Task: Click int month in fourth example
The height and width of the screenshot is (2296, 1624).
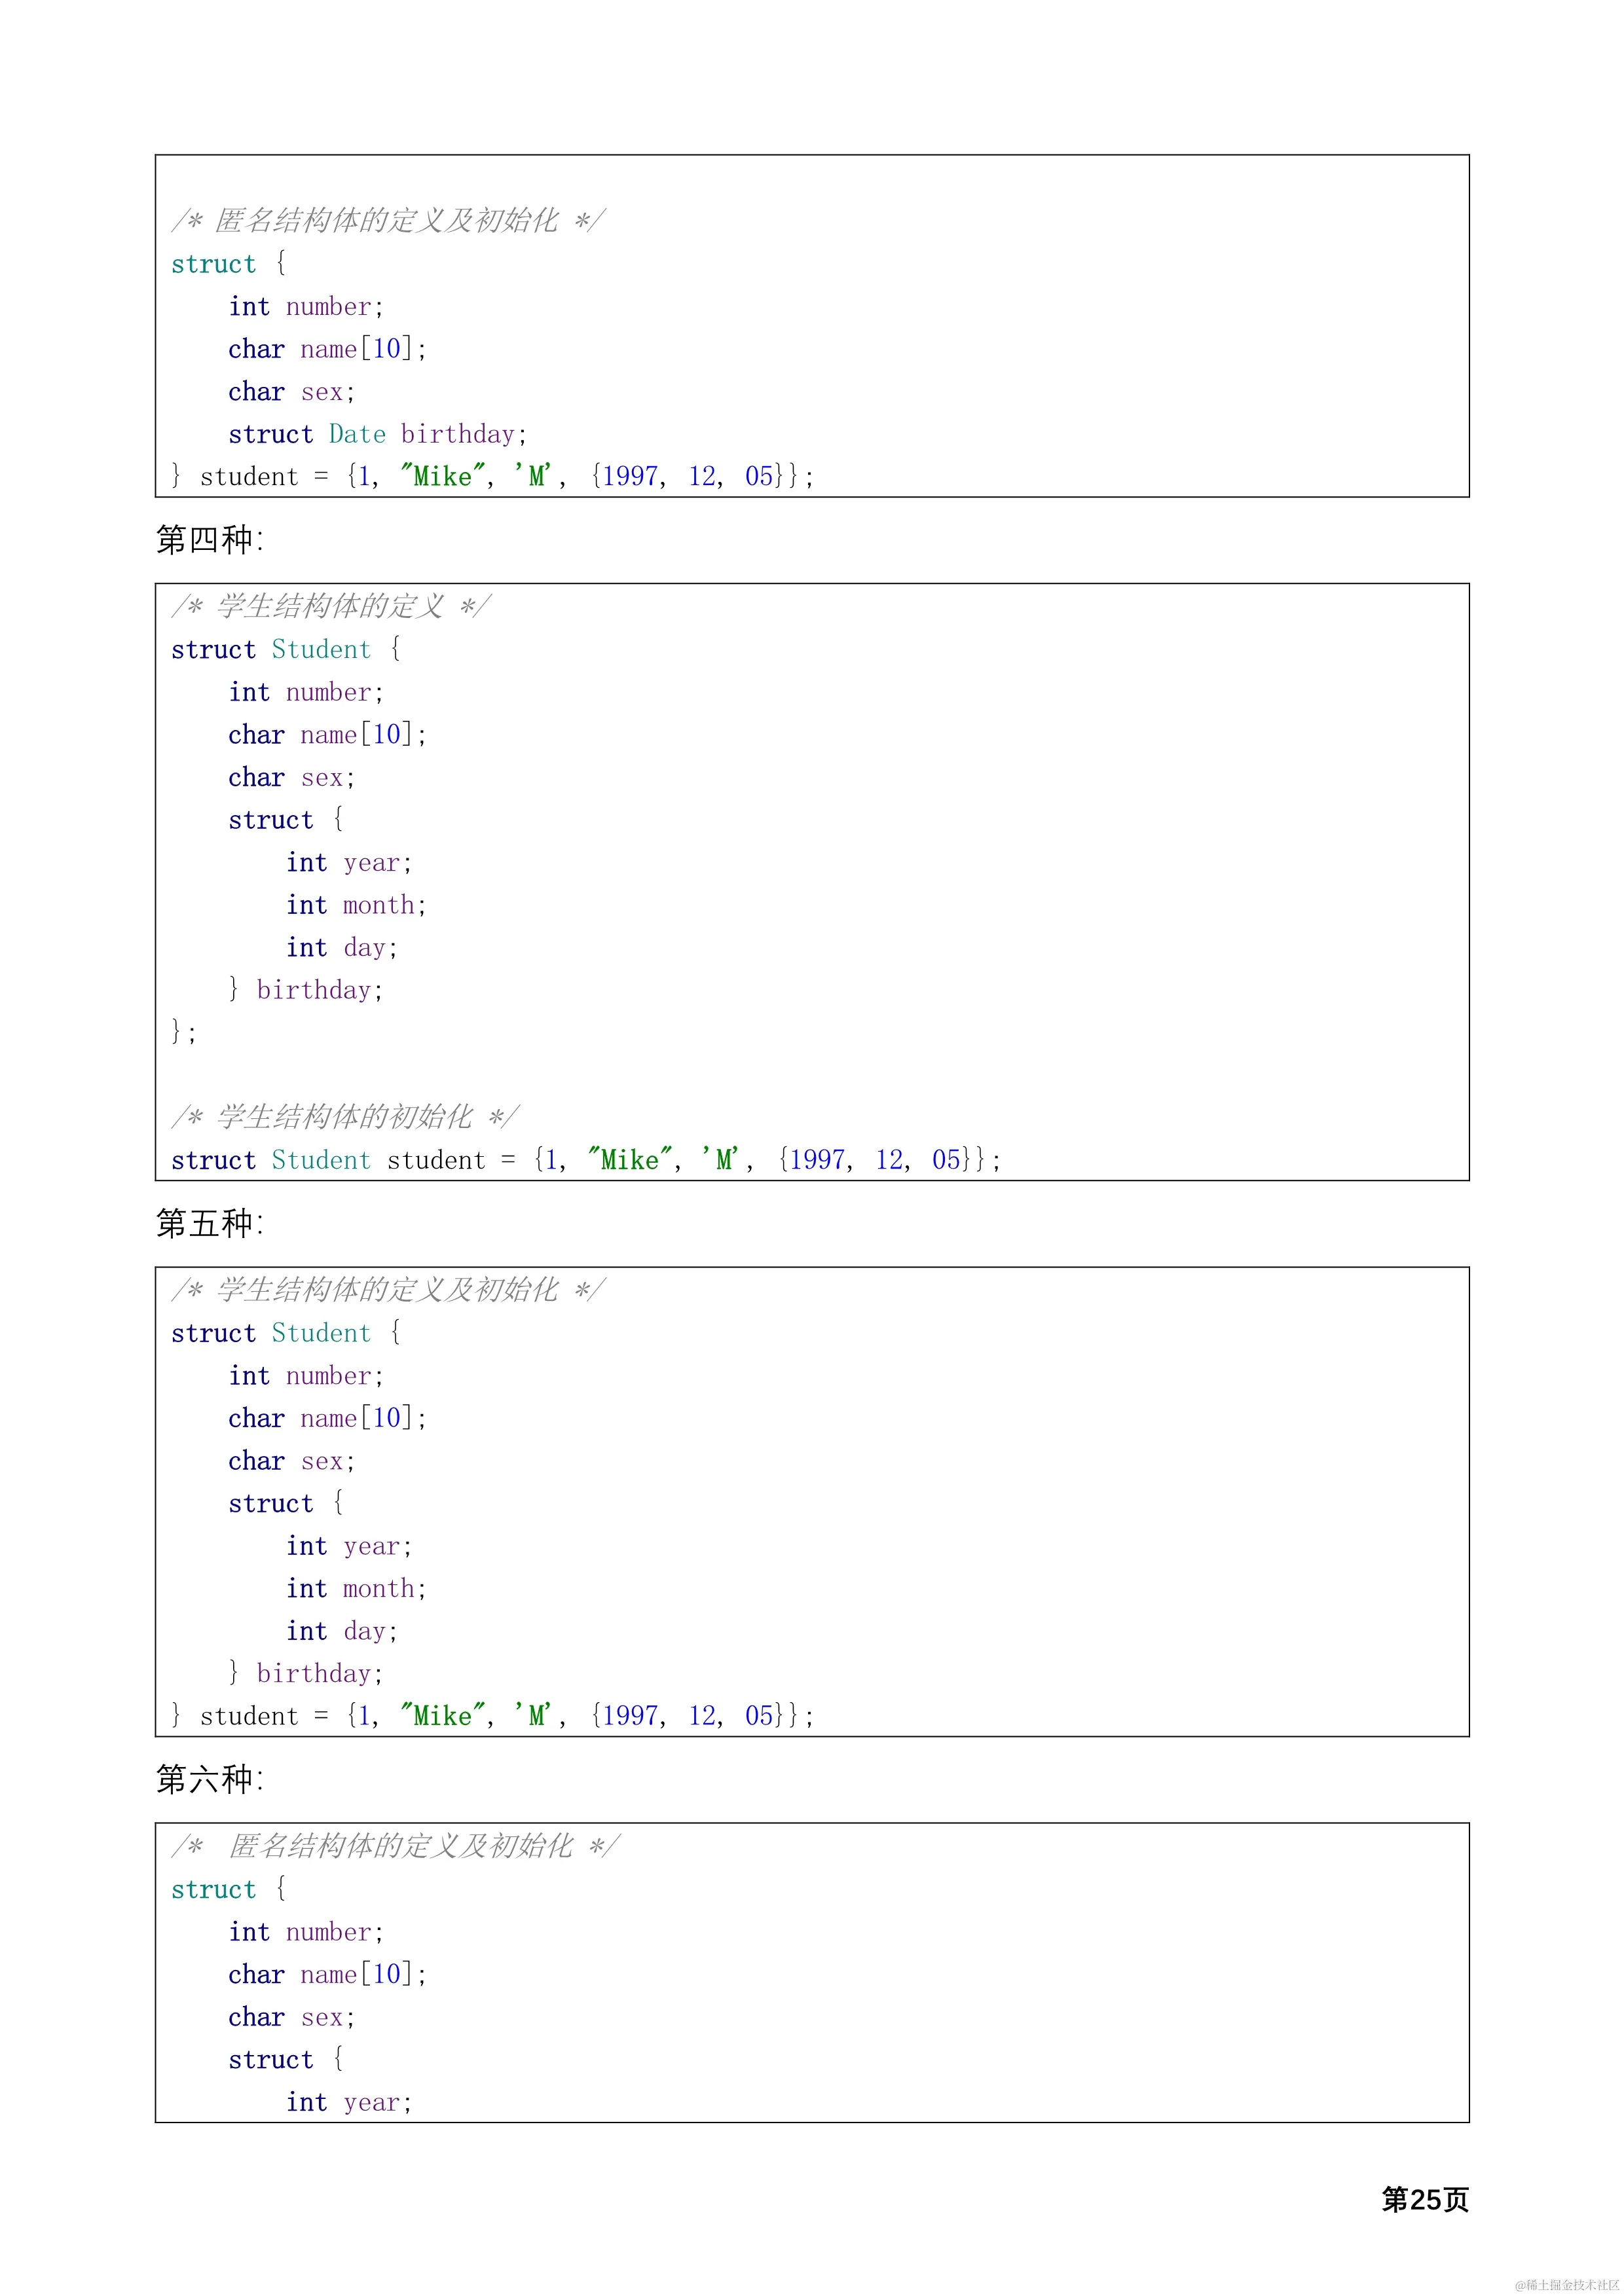Action: [x=356, y=905]
